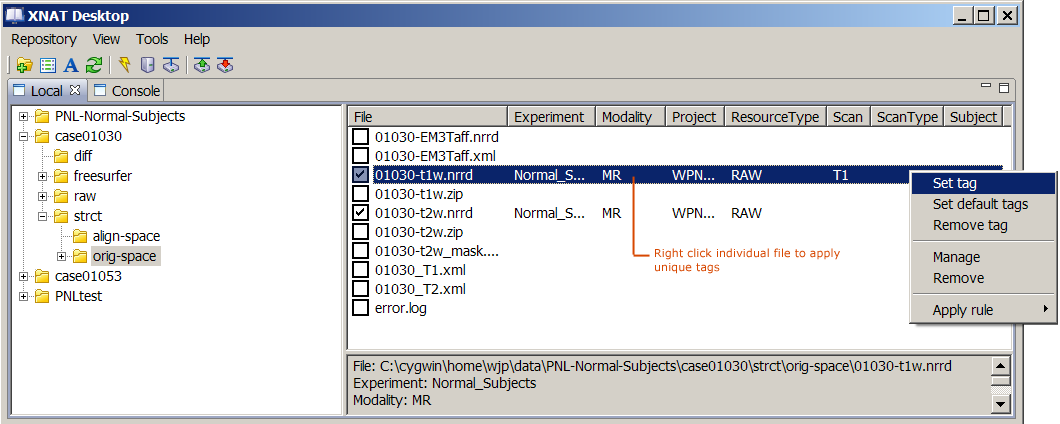Click the green arrow upload drive icon
This screenshot has width=1060, height=424.
coord(201,65)
